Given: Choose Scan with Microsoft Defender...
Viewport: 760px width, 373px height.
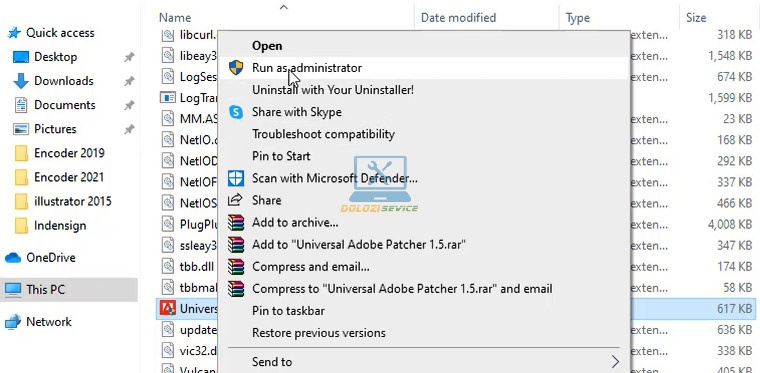Looking at the screenshot, I should (x=335, y=178).
